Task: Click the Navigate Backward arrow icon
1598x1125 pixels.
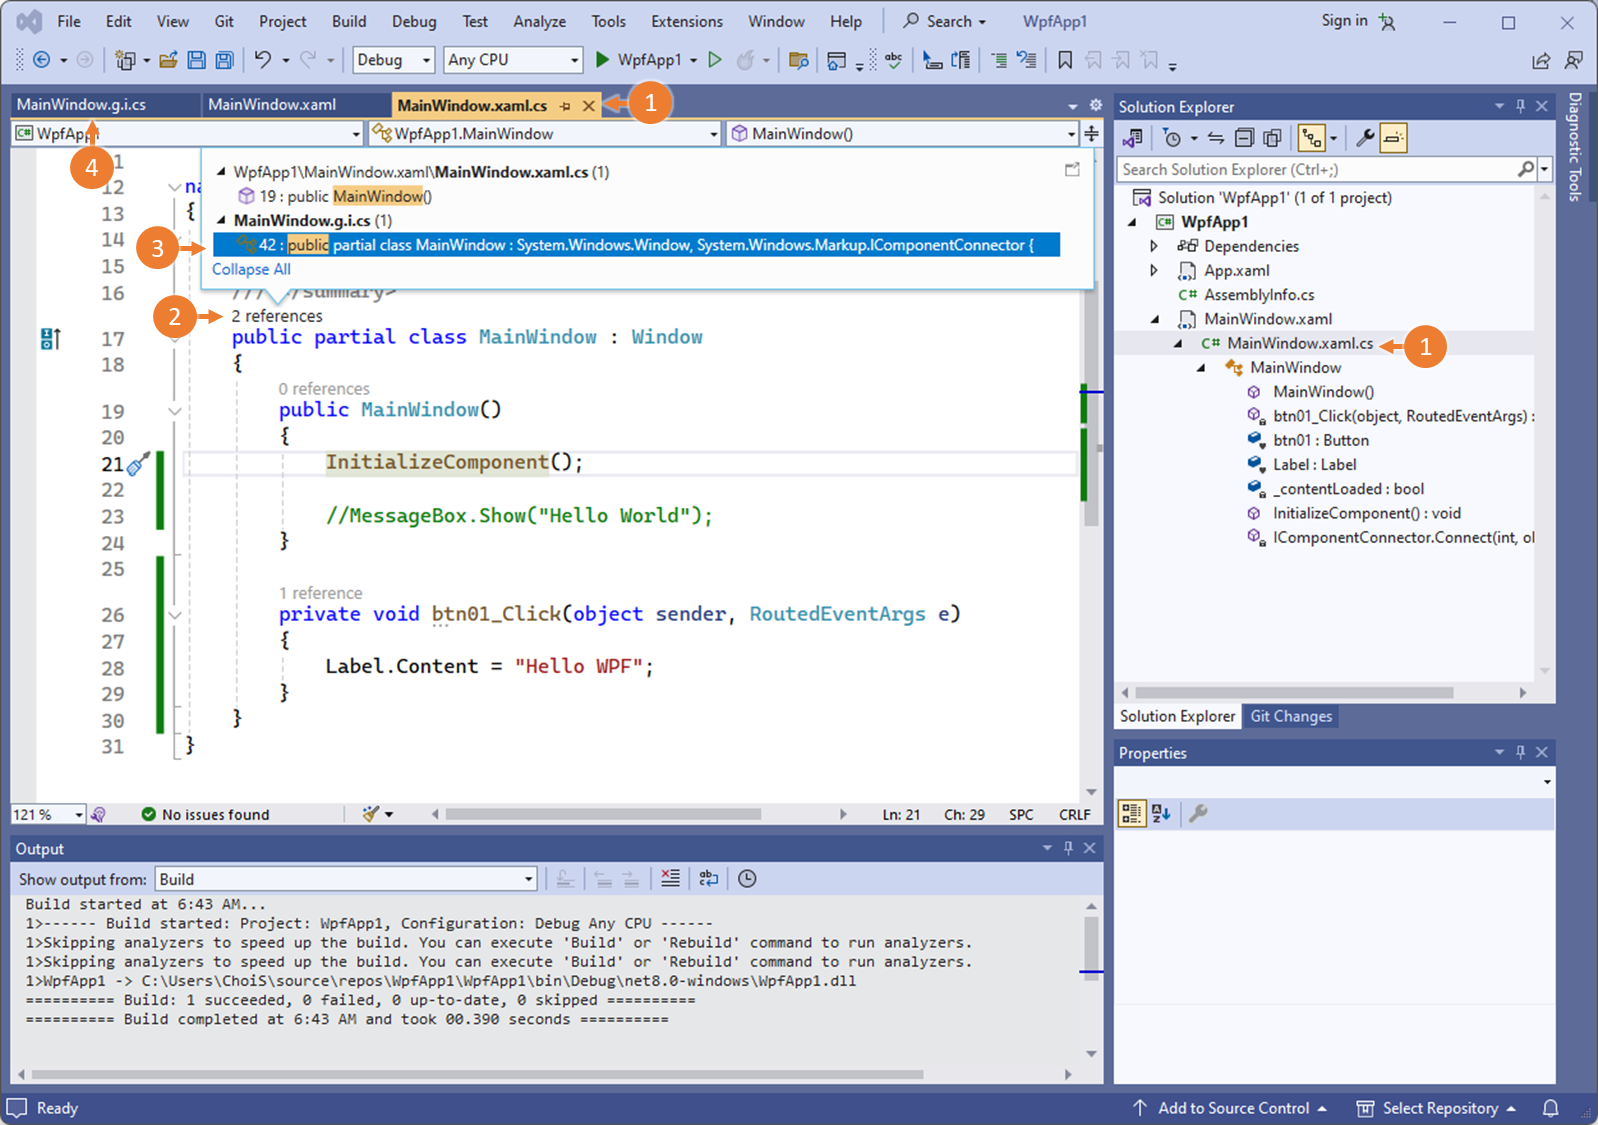Action: tap(41, 60)
